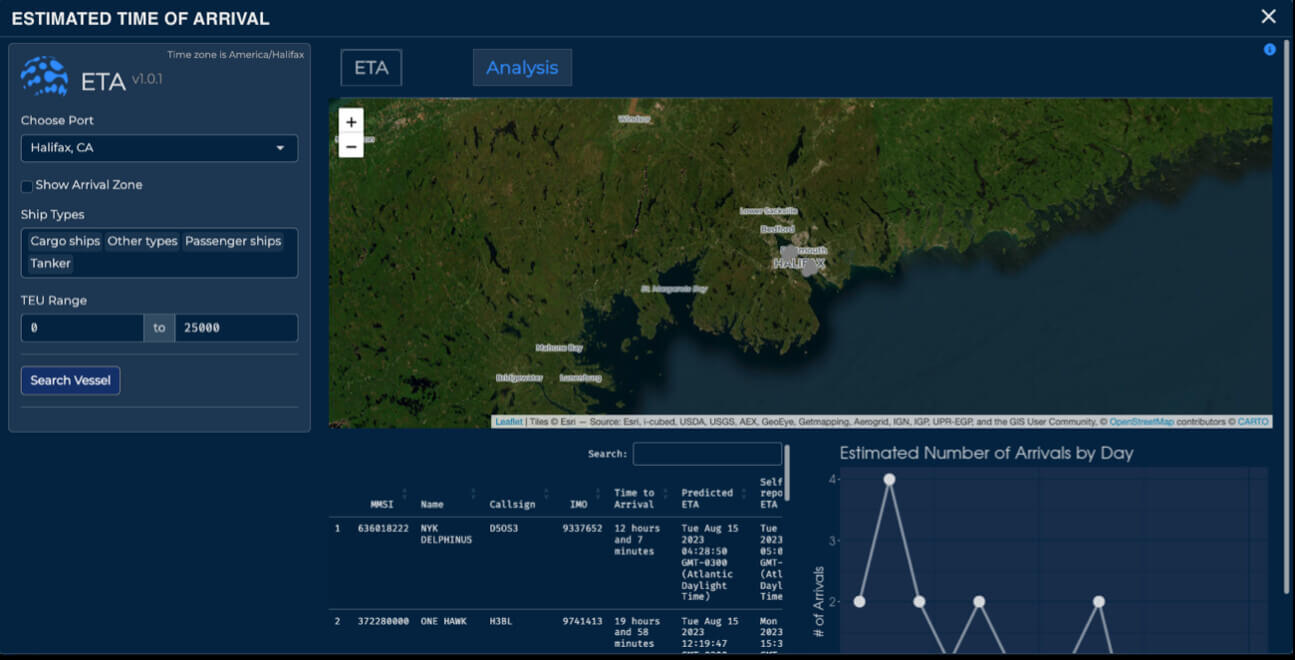Select the Cargo ships tag
The height and width of the screenshot is (660, 1295).
(65, 241)
